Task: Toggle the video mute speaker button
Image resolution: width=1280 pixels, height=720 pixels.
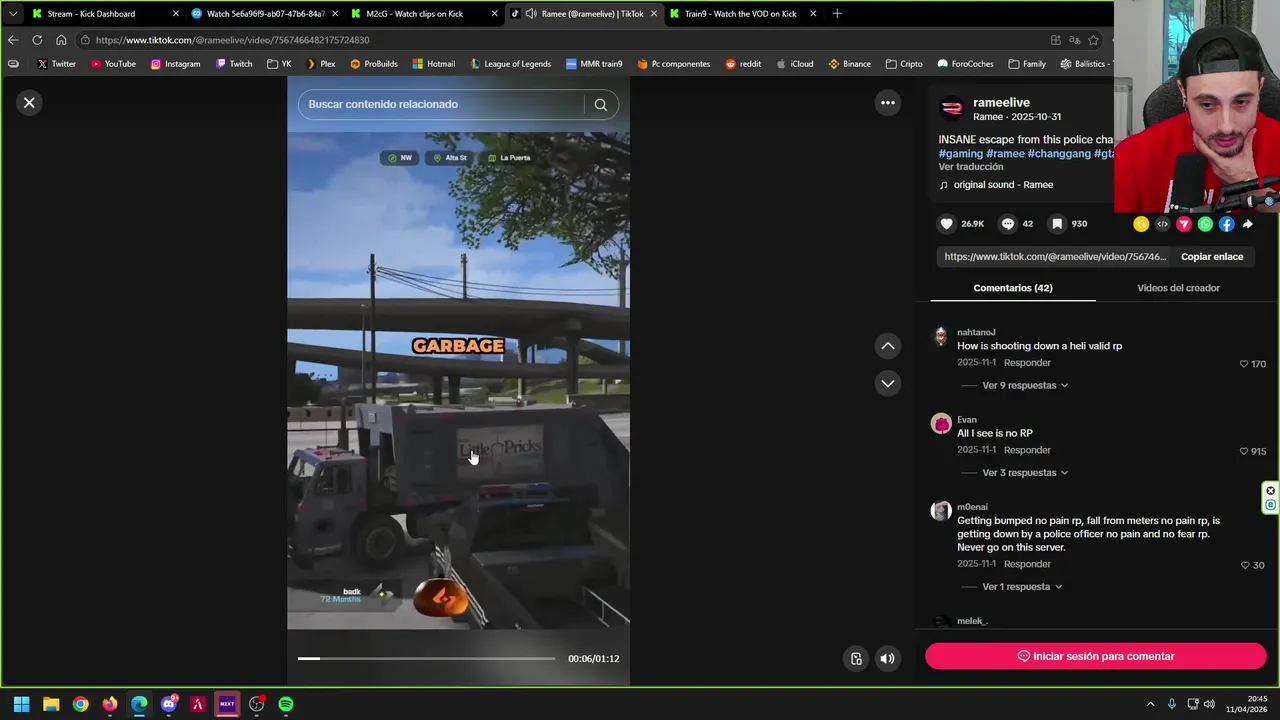Action: (x=886, y=658)
